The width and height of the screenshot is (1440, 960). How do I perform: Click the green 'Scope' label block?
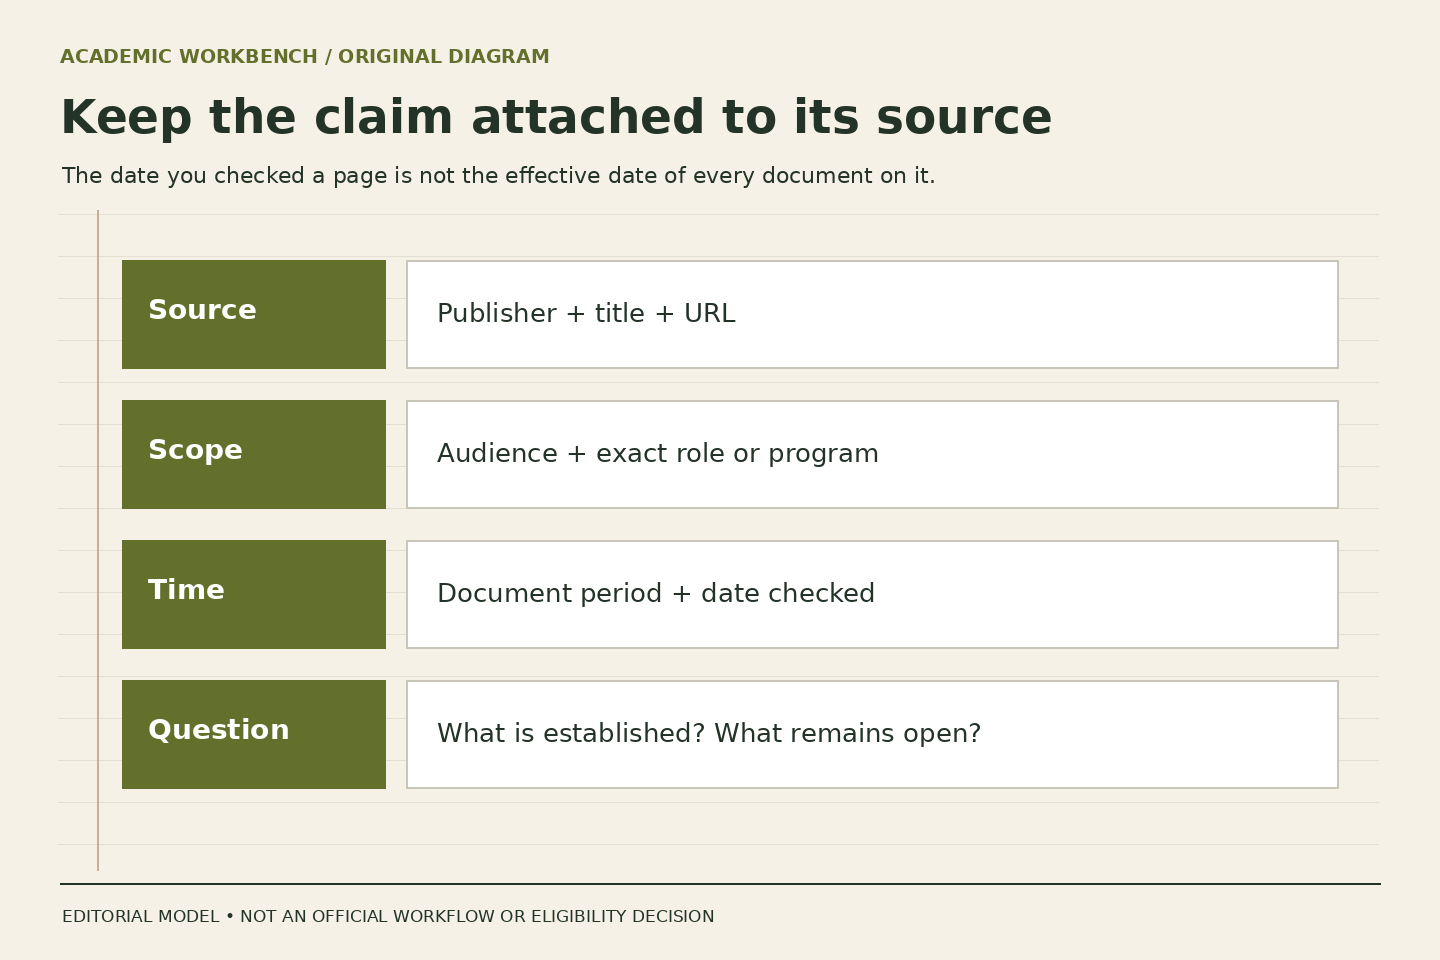pos(254,454)
